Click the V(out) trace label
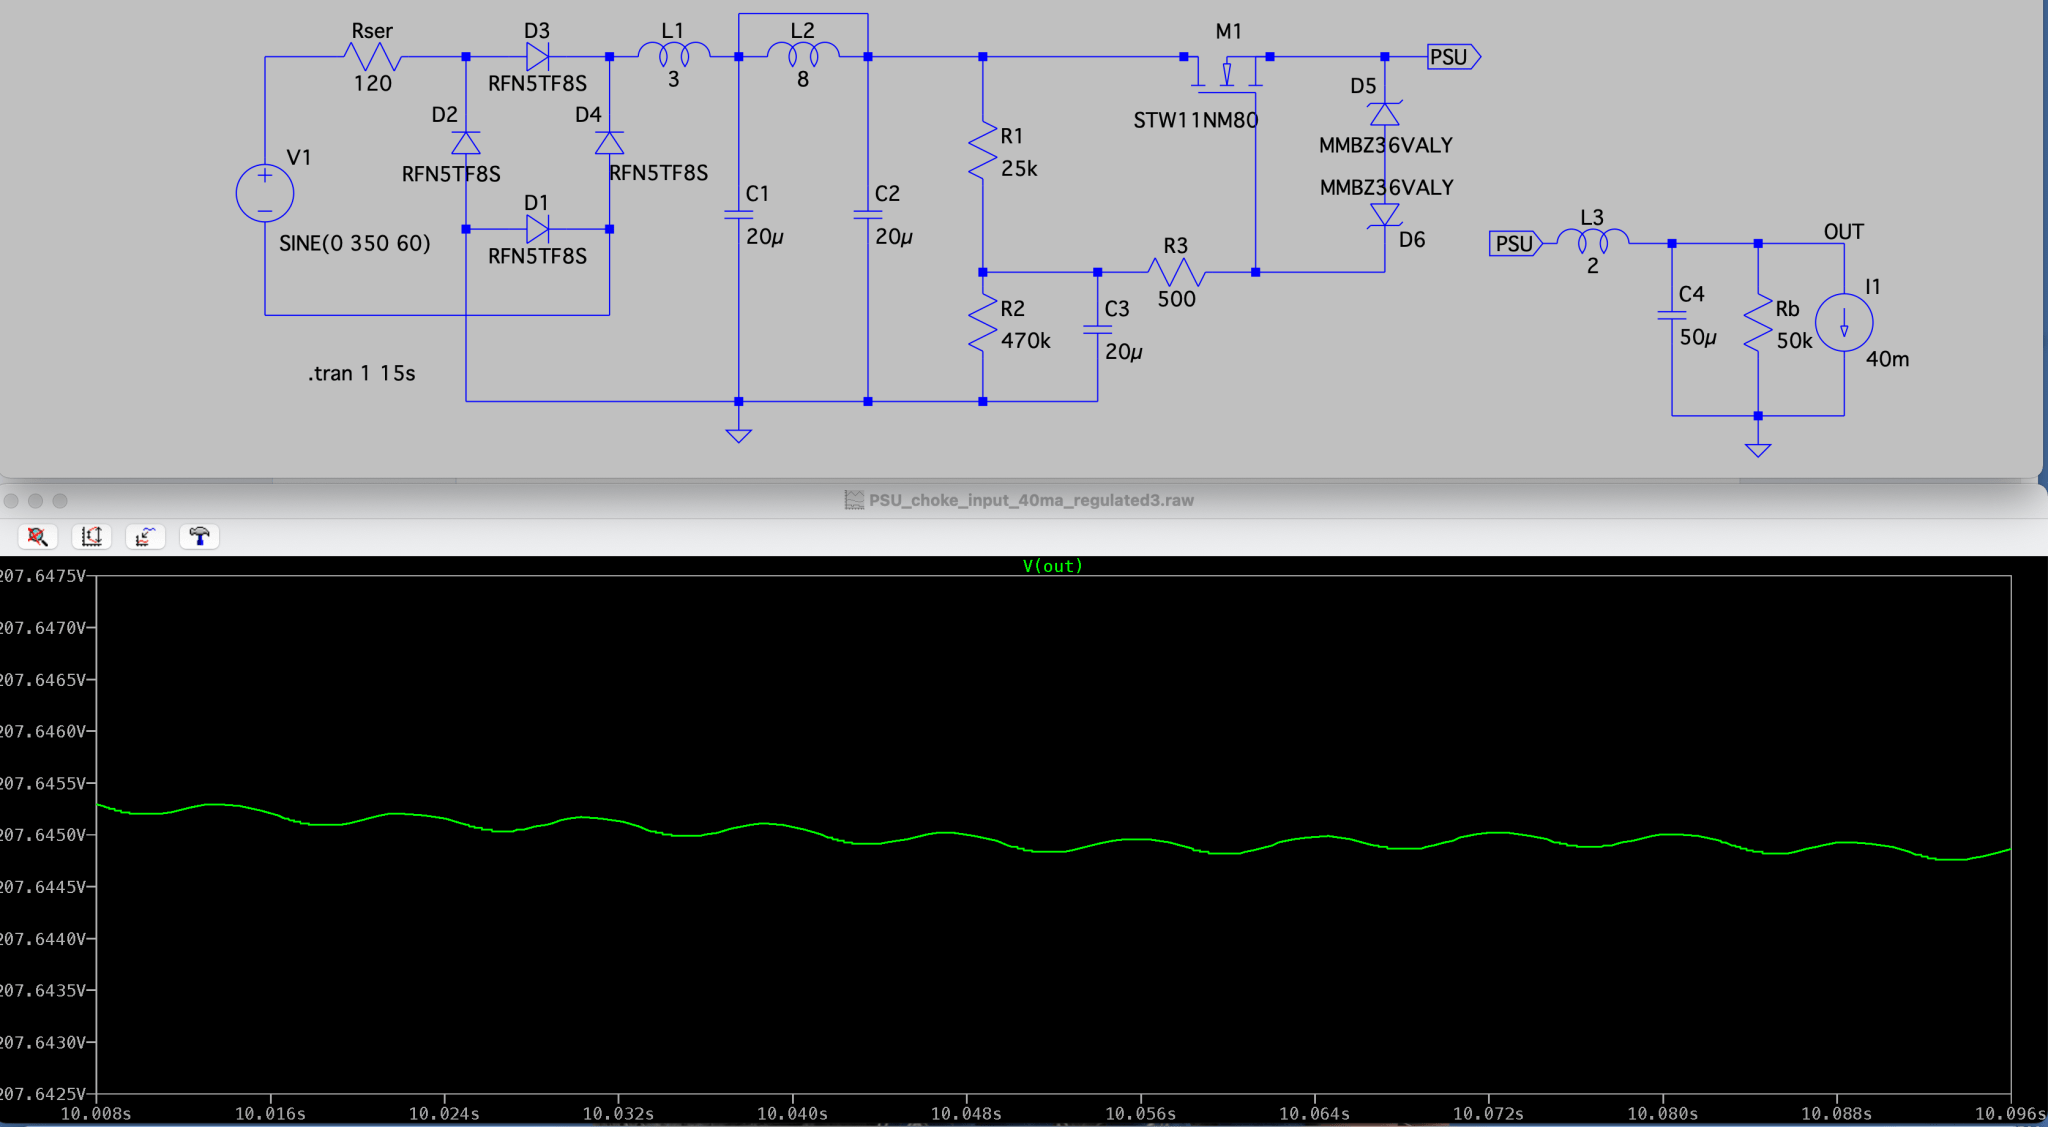 coord(1052,566)
